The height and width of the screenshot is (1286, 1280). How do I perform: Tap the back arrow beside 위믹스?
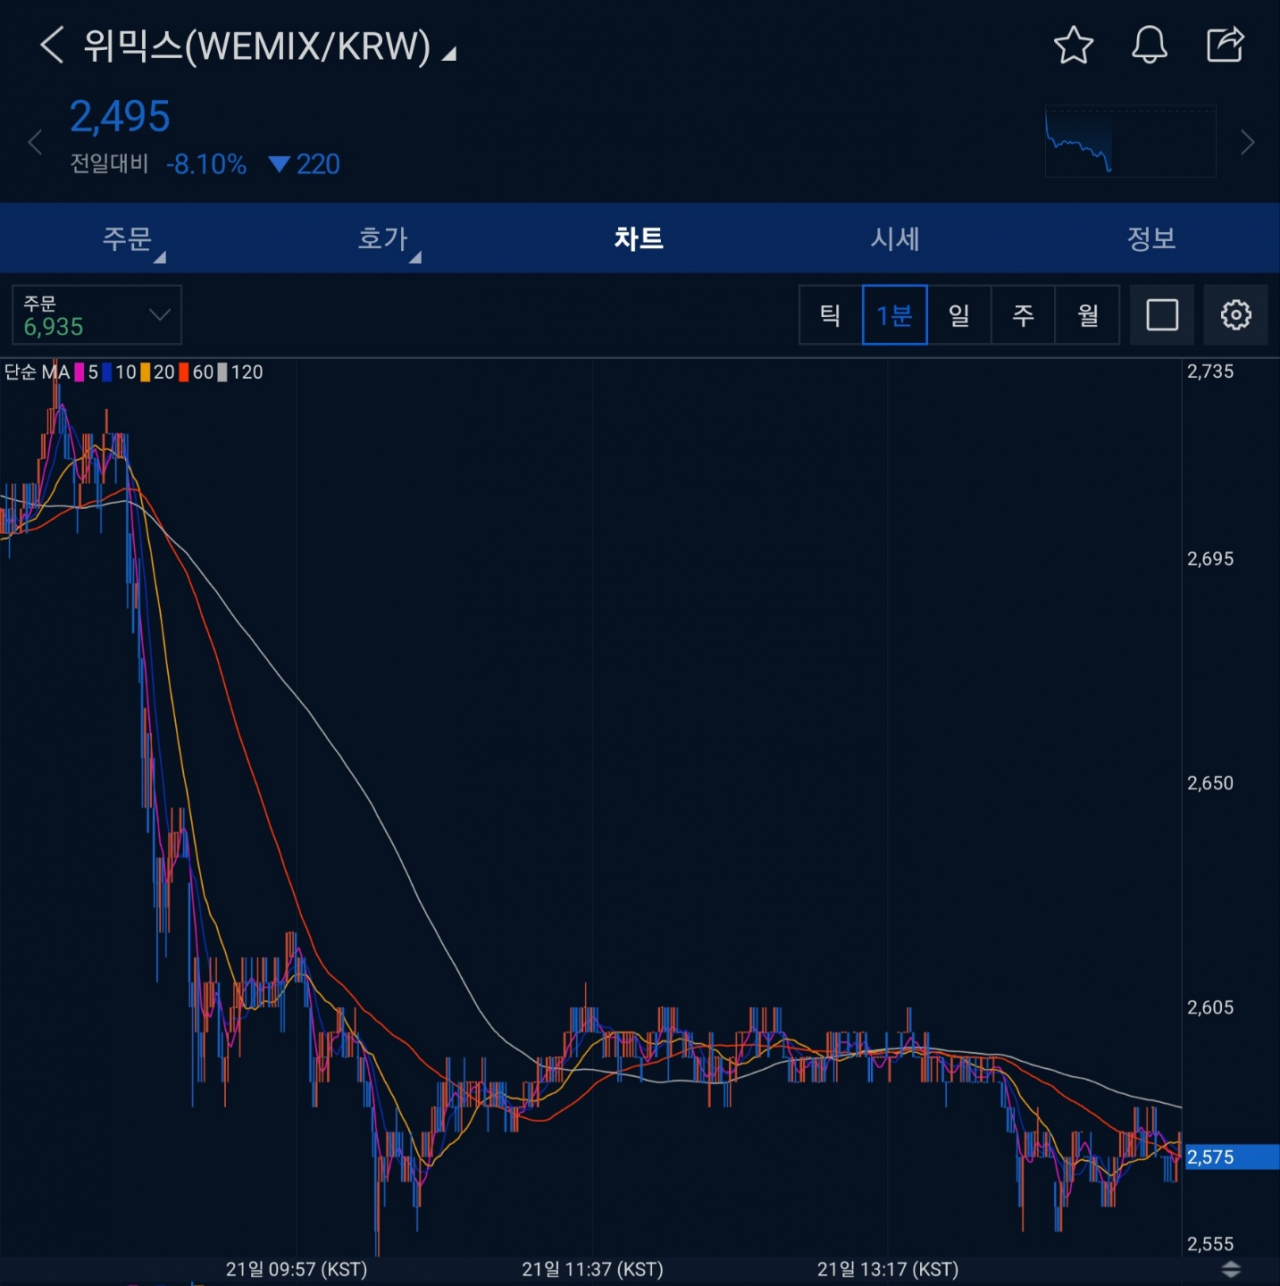51,45
